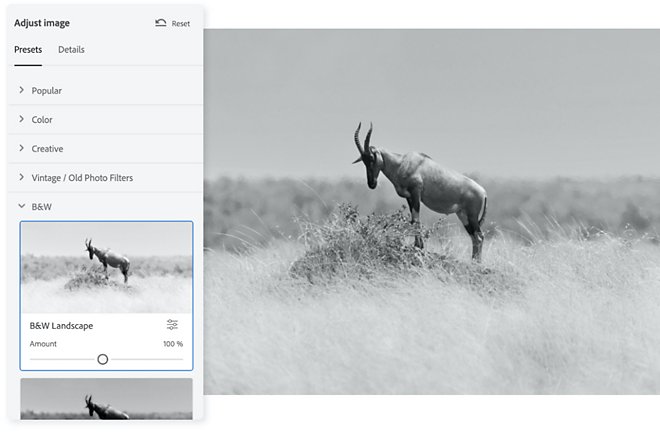Viewport: 660px width, 432px height.
Task: Collapse the B&W presets group
Action: tap(105, 207)
